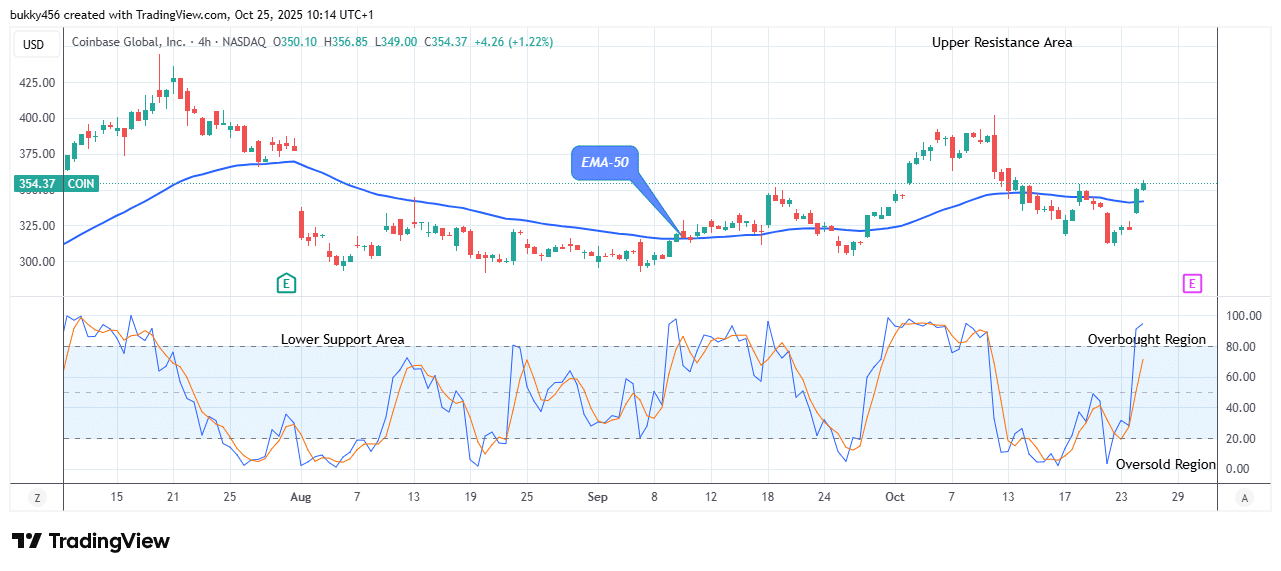Open timezone settings via the Z button
This screenshot has width=1281, height=571.
[x=36, y=497]
